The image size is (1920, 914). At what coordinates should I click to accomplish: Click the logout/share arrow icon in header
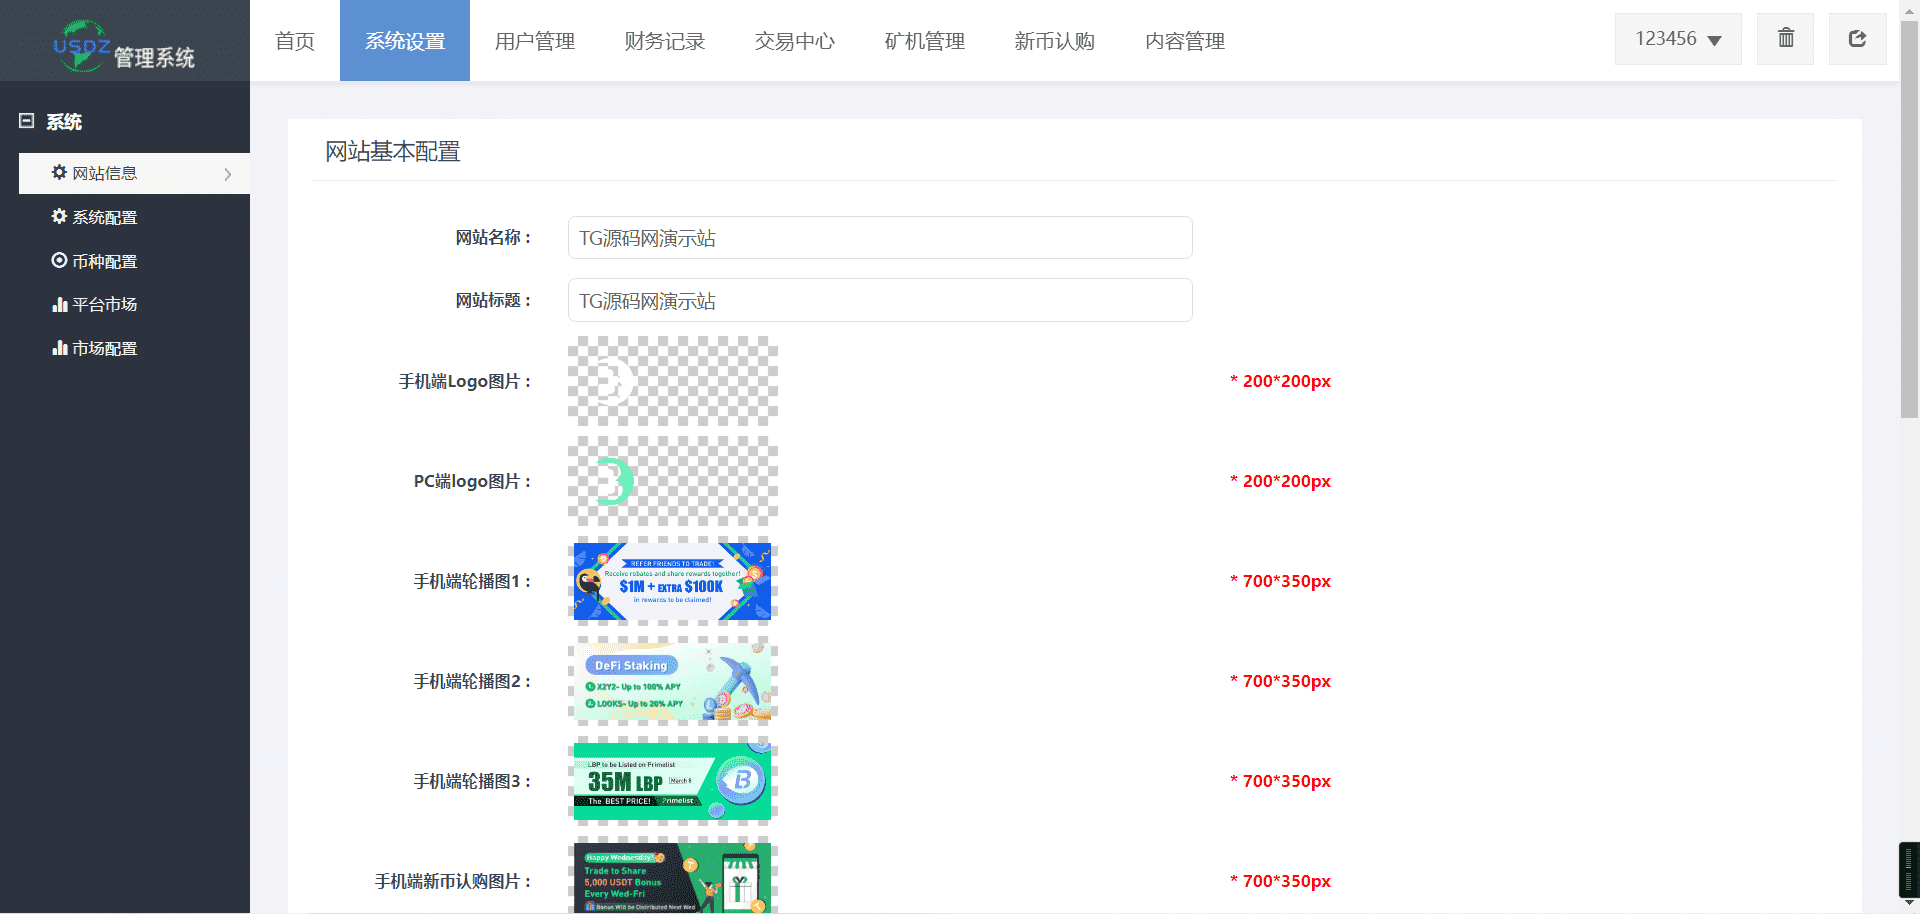click(1857, 39)
